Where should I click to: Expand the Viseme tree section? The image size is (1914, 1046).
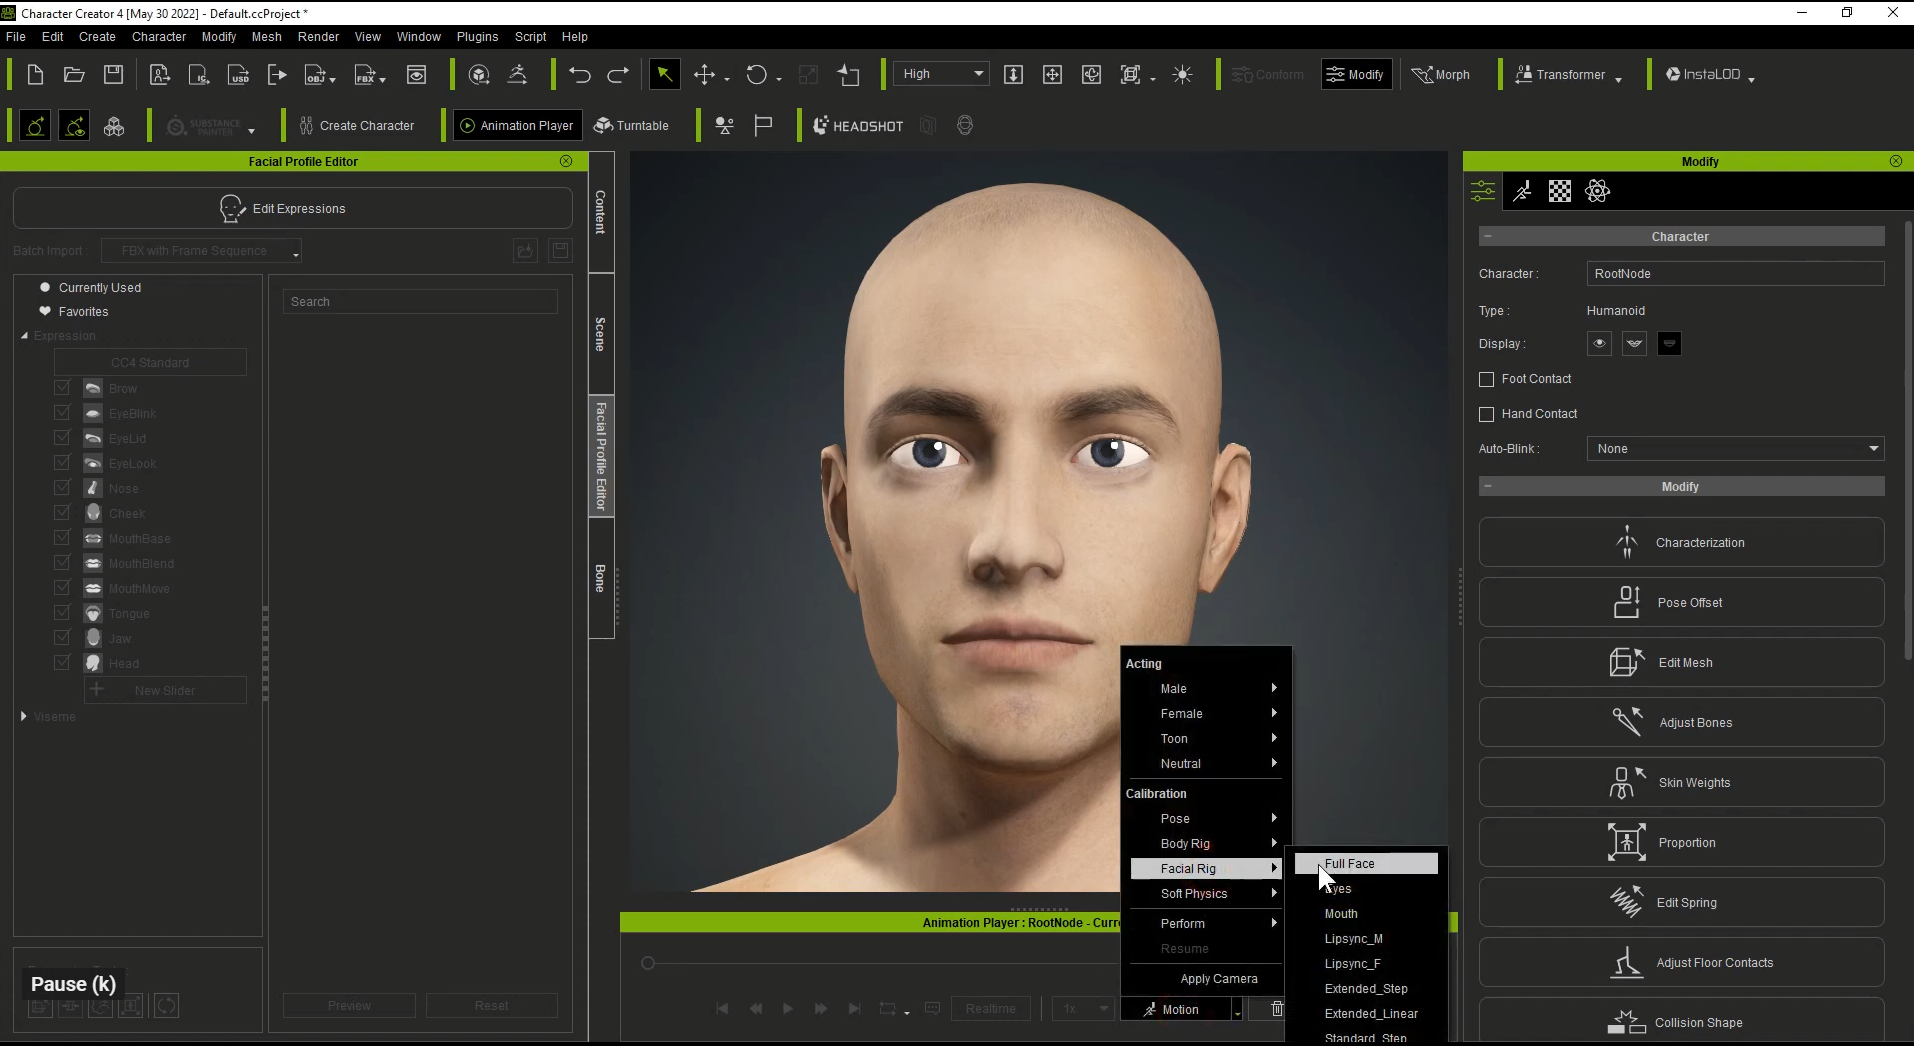24,717
